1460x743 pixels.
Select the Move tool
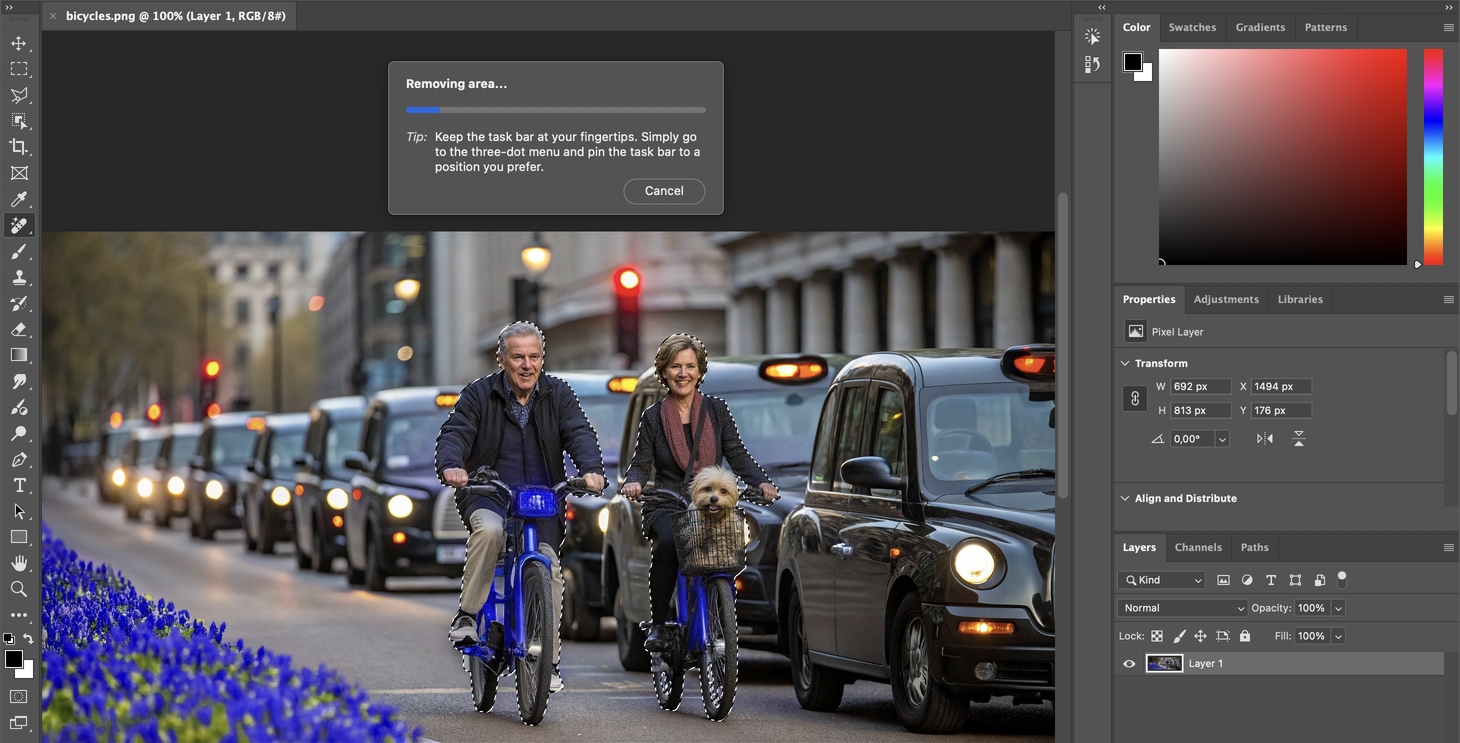[x=19, y=44]
